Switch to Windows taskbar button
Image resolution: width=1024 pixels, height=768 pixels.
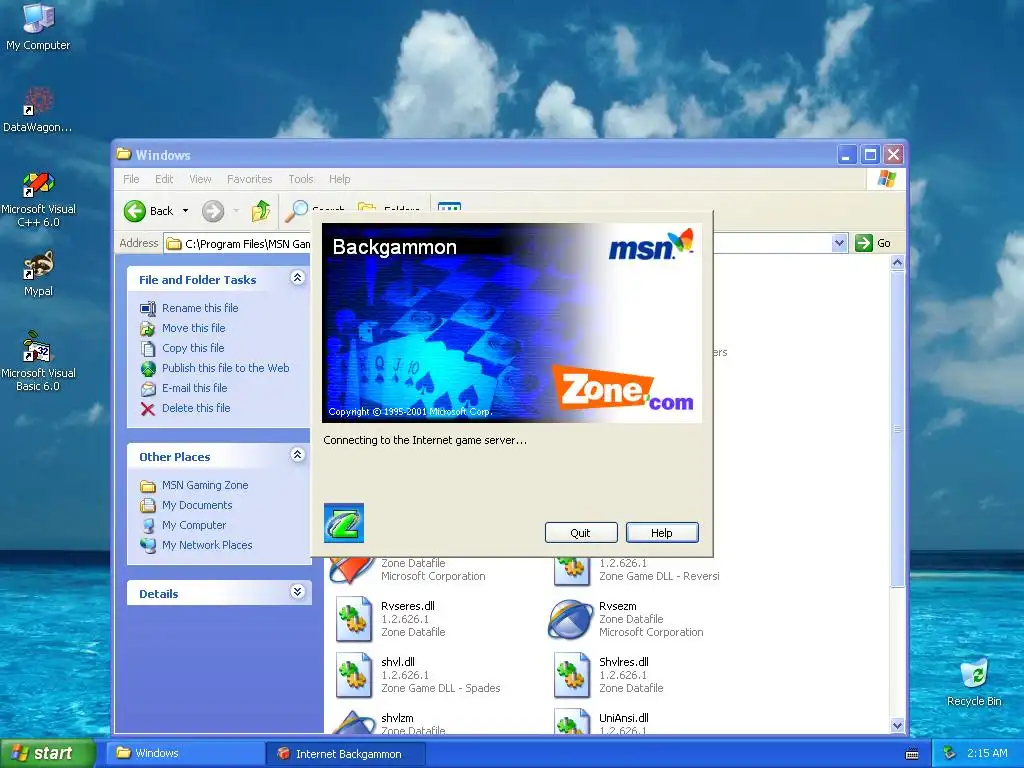coord(186,753)
